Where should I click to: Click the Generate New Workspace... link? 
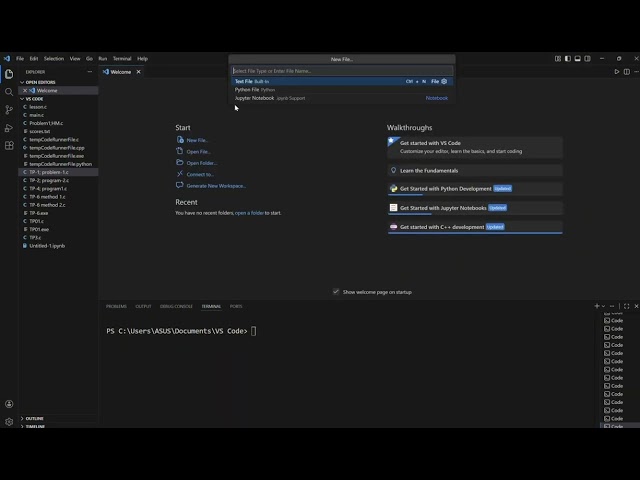click(x=216, y=186)
